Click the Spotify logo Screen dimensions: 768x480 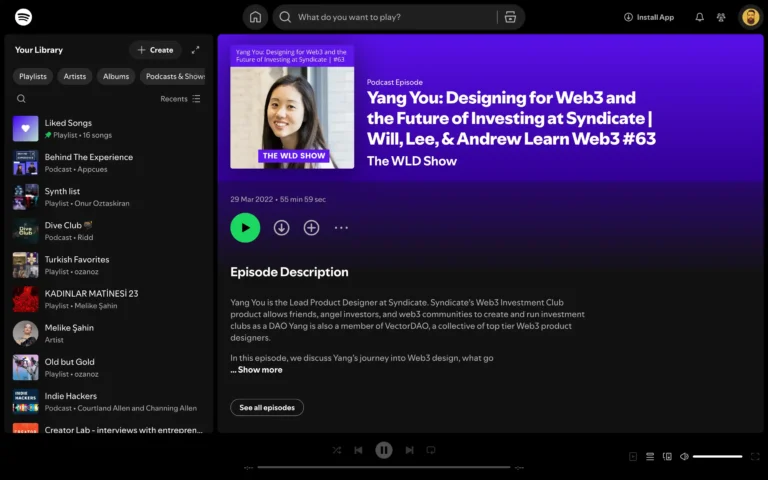coord(24,17)
